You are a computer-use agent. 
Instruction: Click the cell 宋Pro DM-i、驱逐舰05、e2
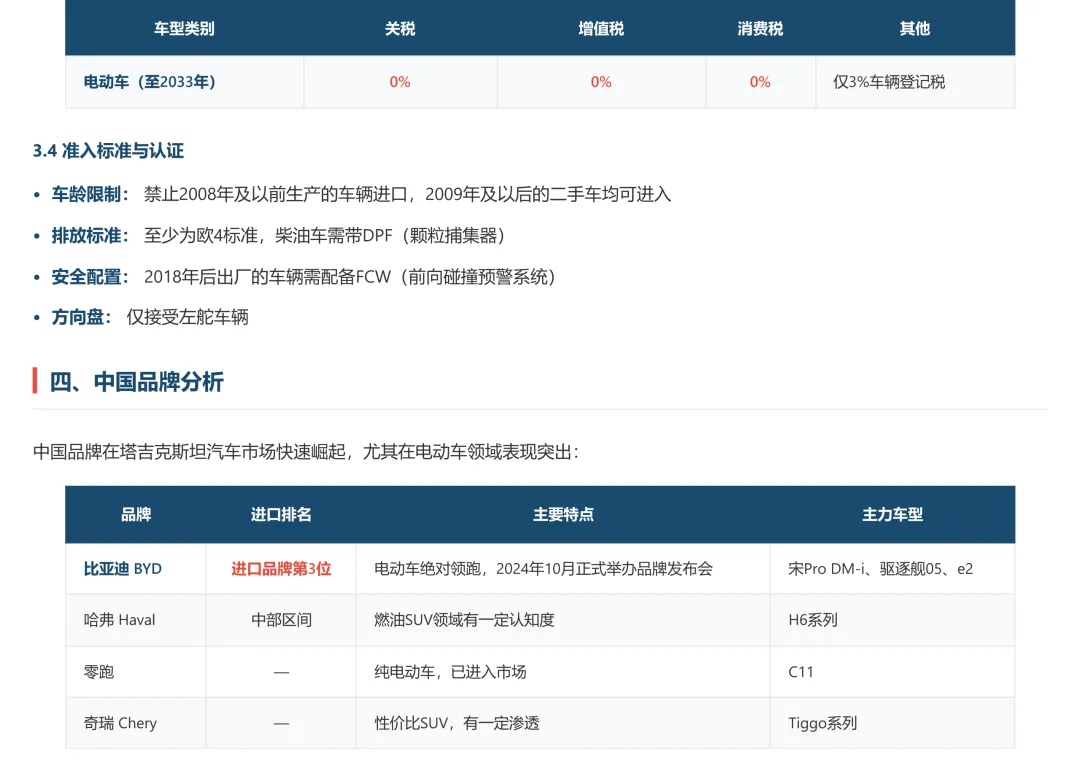tap(893, 569)
